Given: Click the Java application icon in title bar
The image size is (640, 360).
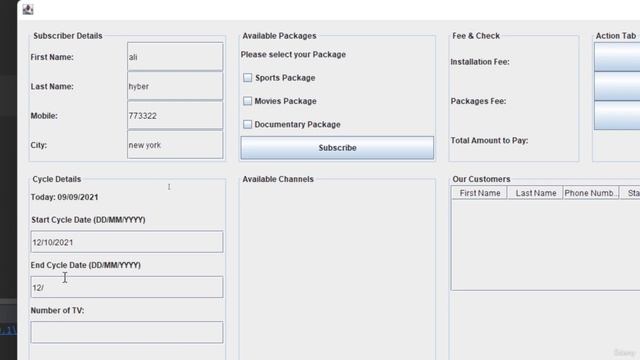Looking at the screenshot, I should [28, 9].
